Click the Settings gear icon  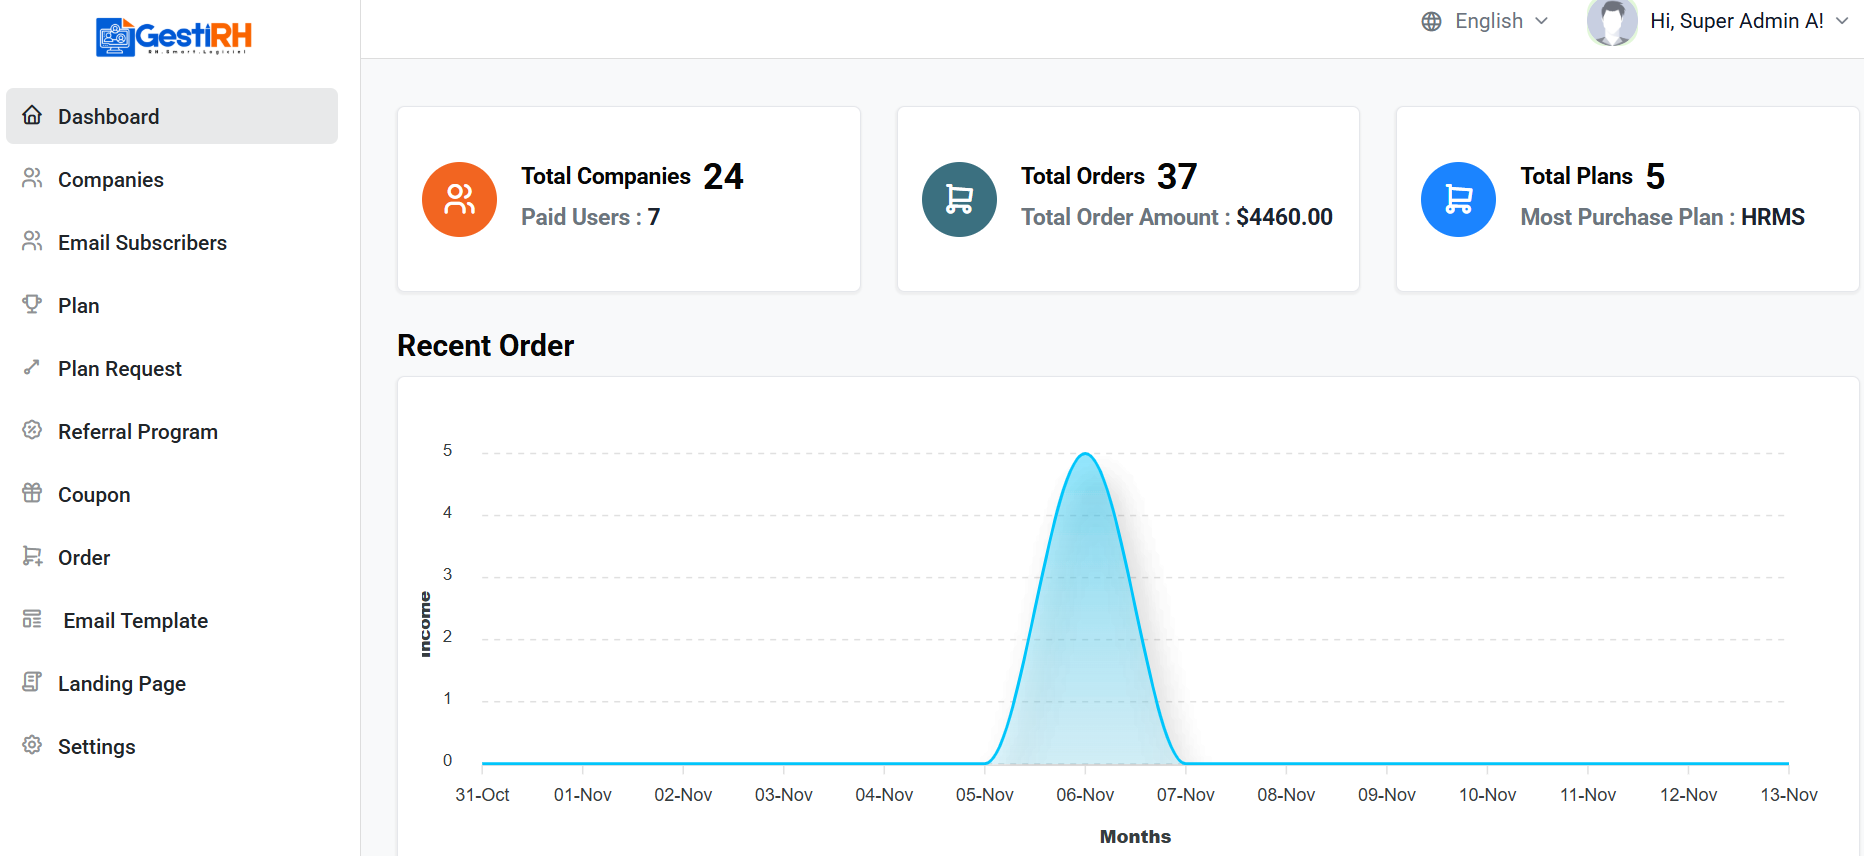(32, 745)
